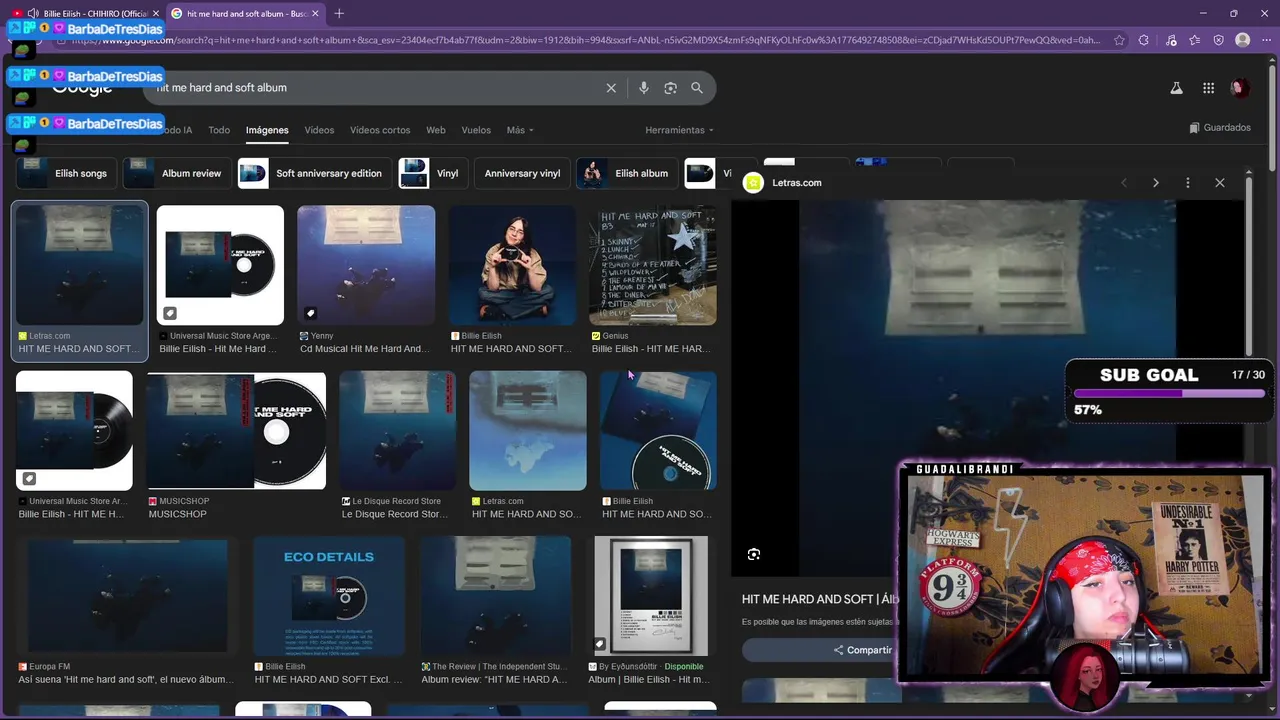
Task: Open browser three-dot settings menu
Action: [x=1265, y=40]
